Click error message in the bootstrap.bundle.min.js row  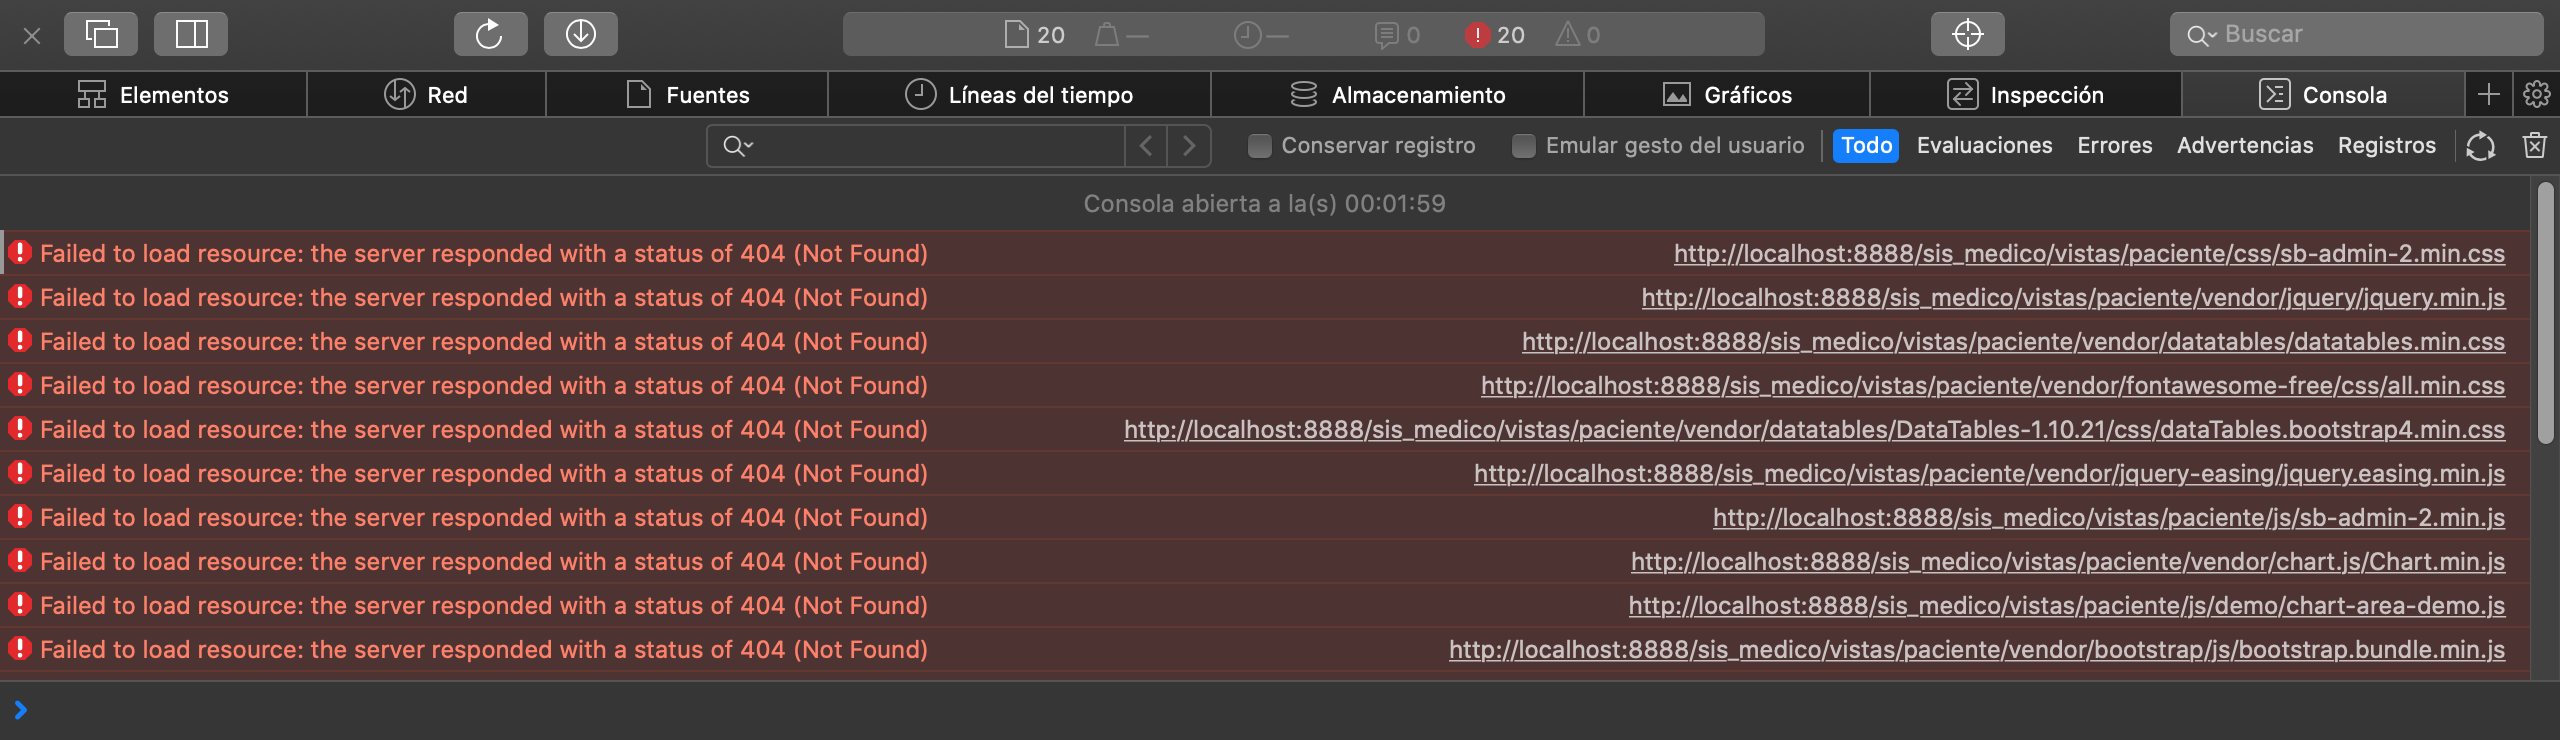pyautogui.click(x=484, y=650)
